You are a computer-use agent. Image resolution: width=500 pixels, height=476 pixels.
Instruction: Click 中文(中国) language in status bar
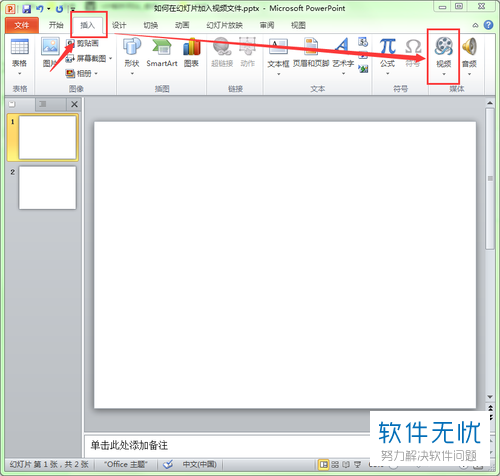[x=199, y=464]
